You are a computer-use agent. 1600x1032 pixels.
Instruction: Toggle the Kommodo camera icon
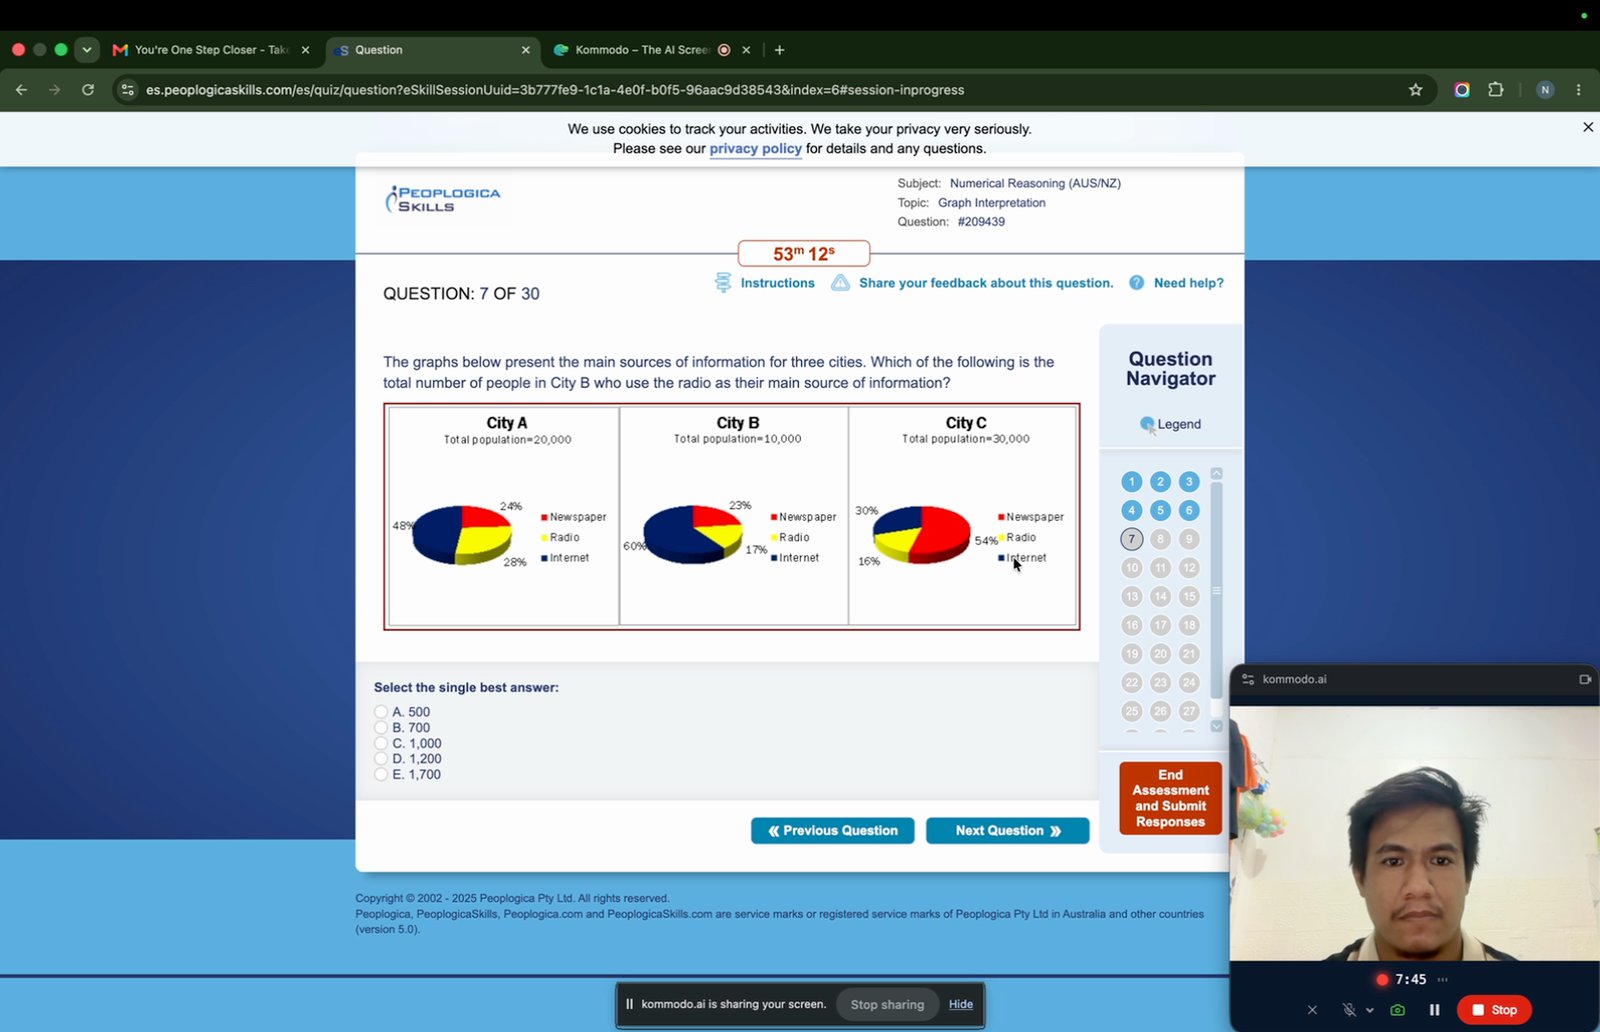point(1397,1010)
